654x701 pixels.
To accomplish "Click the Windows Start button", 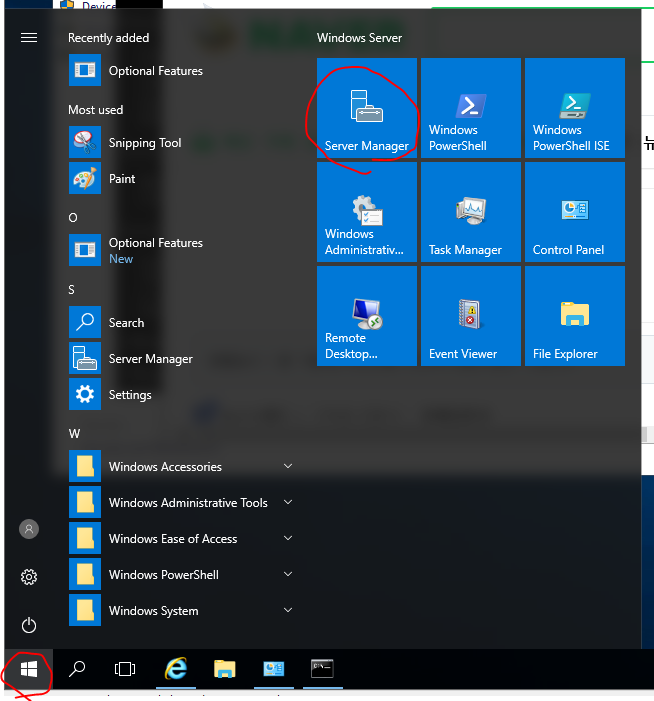I will coord(29,669).
